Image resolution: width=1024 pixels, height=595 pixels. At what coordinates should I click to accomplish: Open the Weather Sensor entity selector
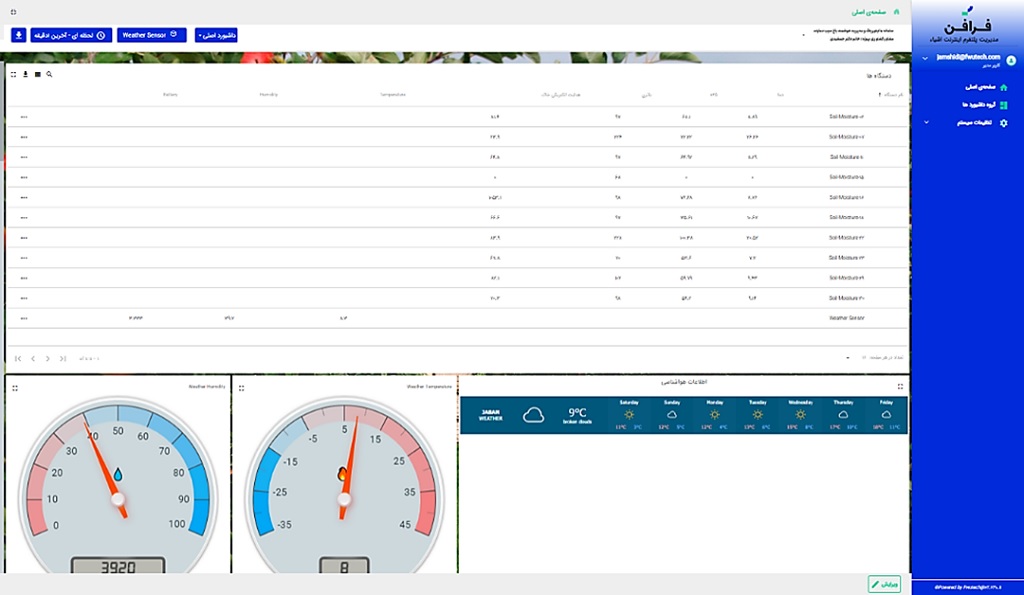click(151, 35)
